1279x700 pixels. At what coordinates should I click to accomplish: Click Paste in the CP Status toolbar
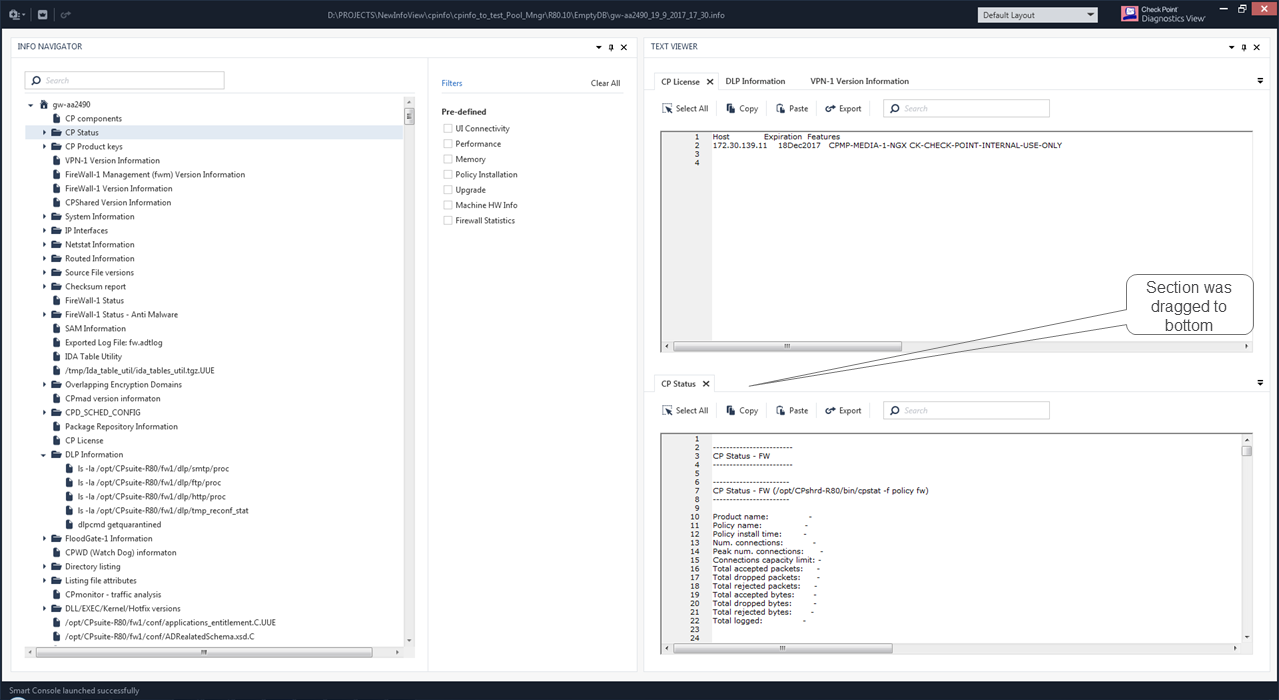[792, 410]
